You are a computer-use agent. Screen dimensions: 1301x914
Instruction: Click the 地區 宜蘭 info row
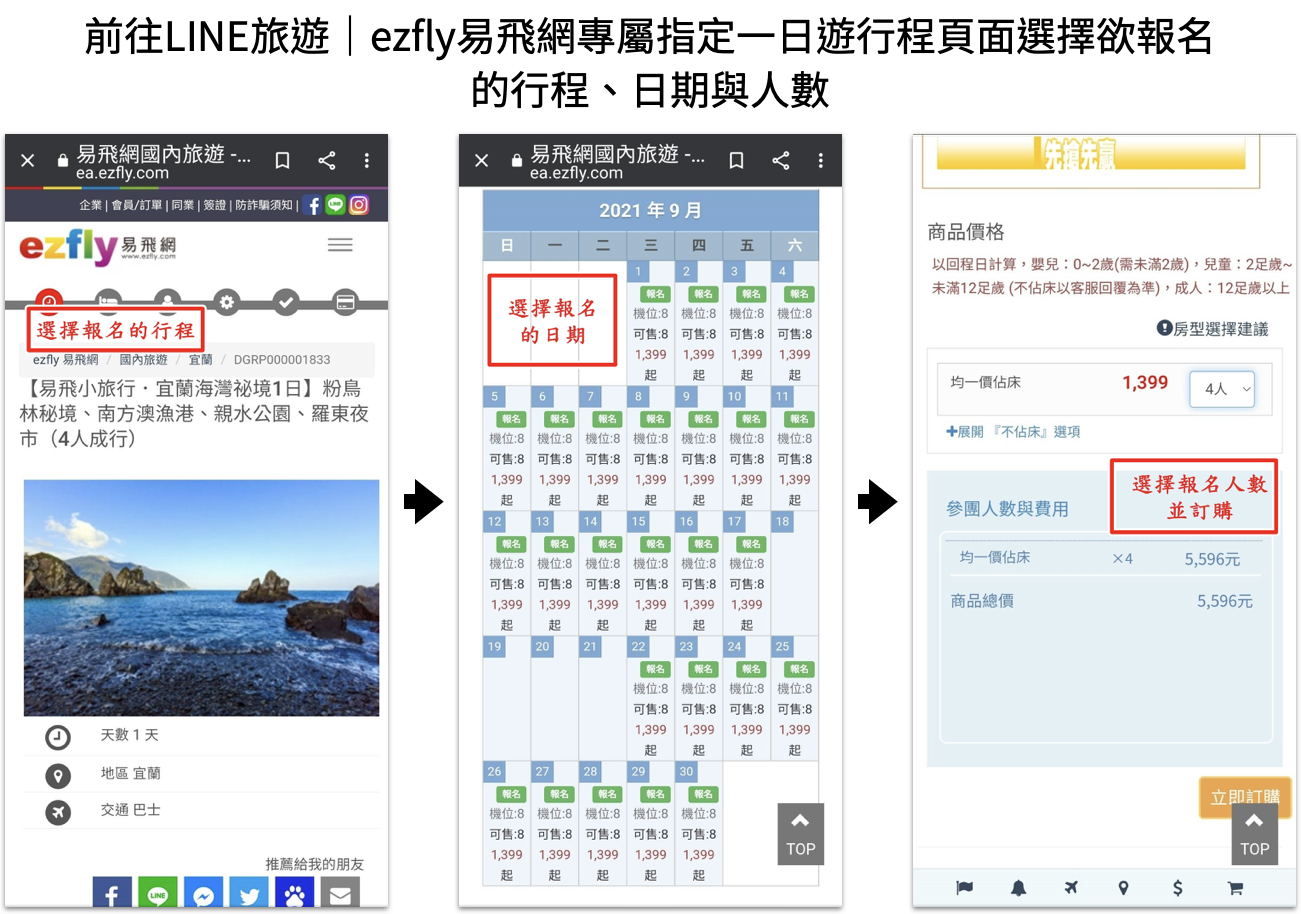point(201,774)
